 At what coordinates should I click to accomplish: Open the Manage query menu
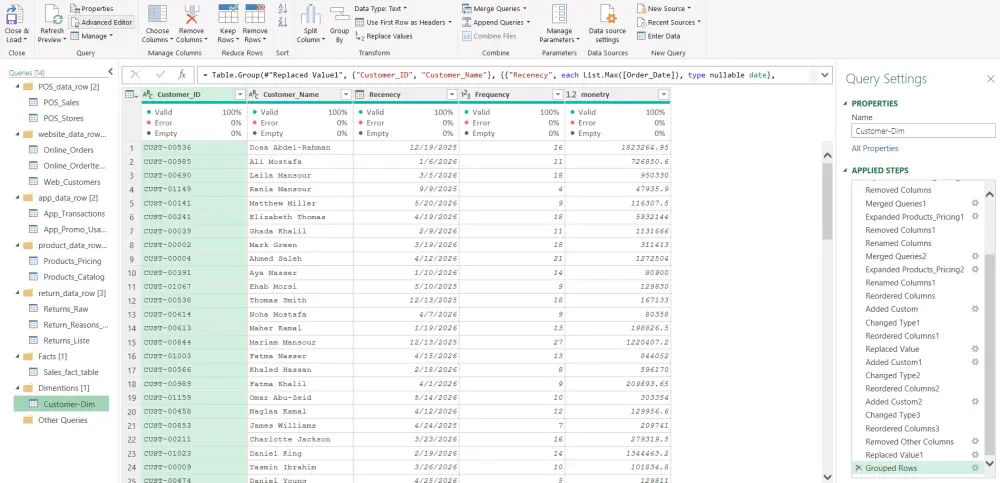[x=92, y=36]
